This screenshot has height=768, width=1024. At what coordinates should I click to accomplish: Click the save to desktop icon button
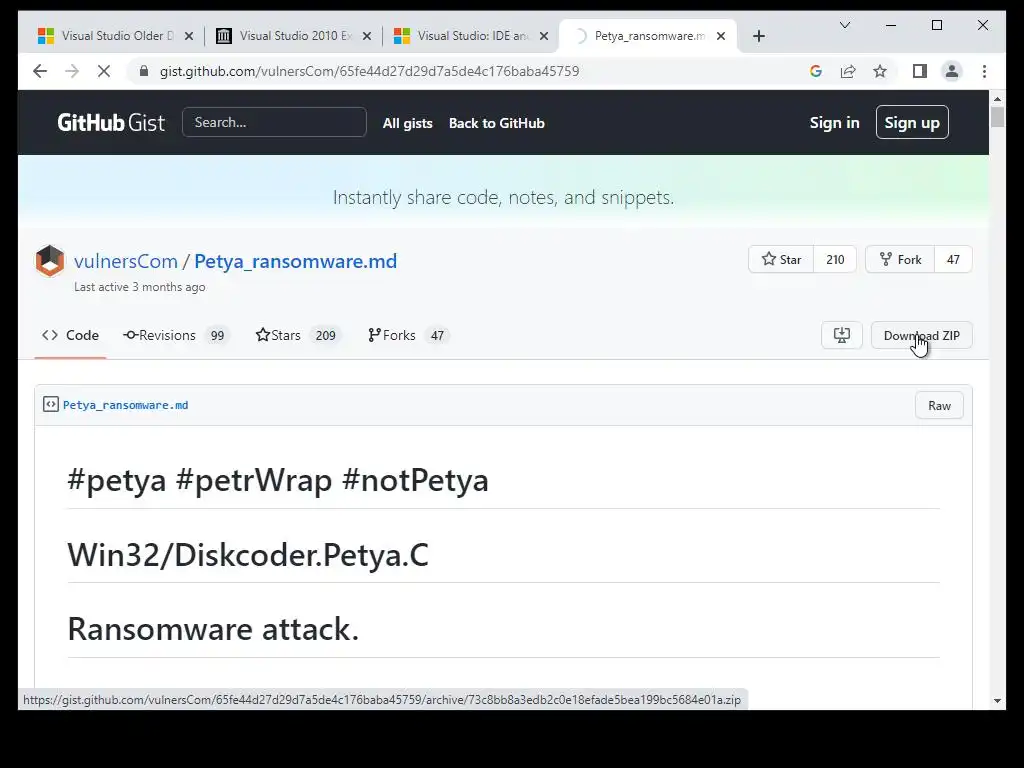pyautogui.click(x=842, y=335)
